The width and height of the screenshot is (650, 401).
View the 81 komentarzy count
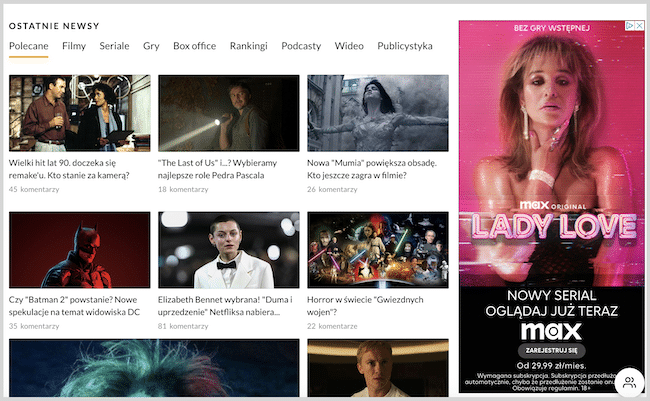click(183, 326)
